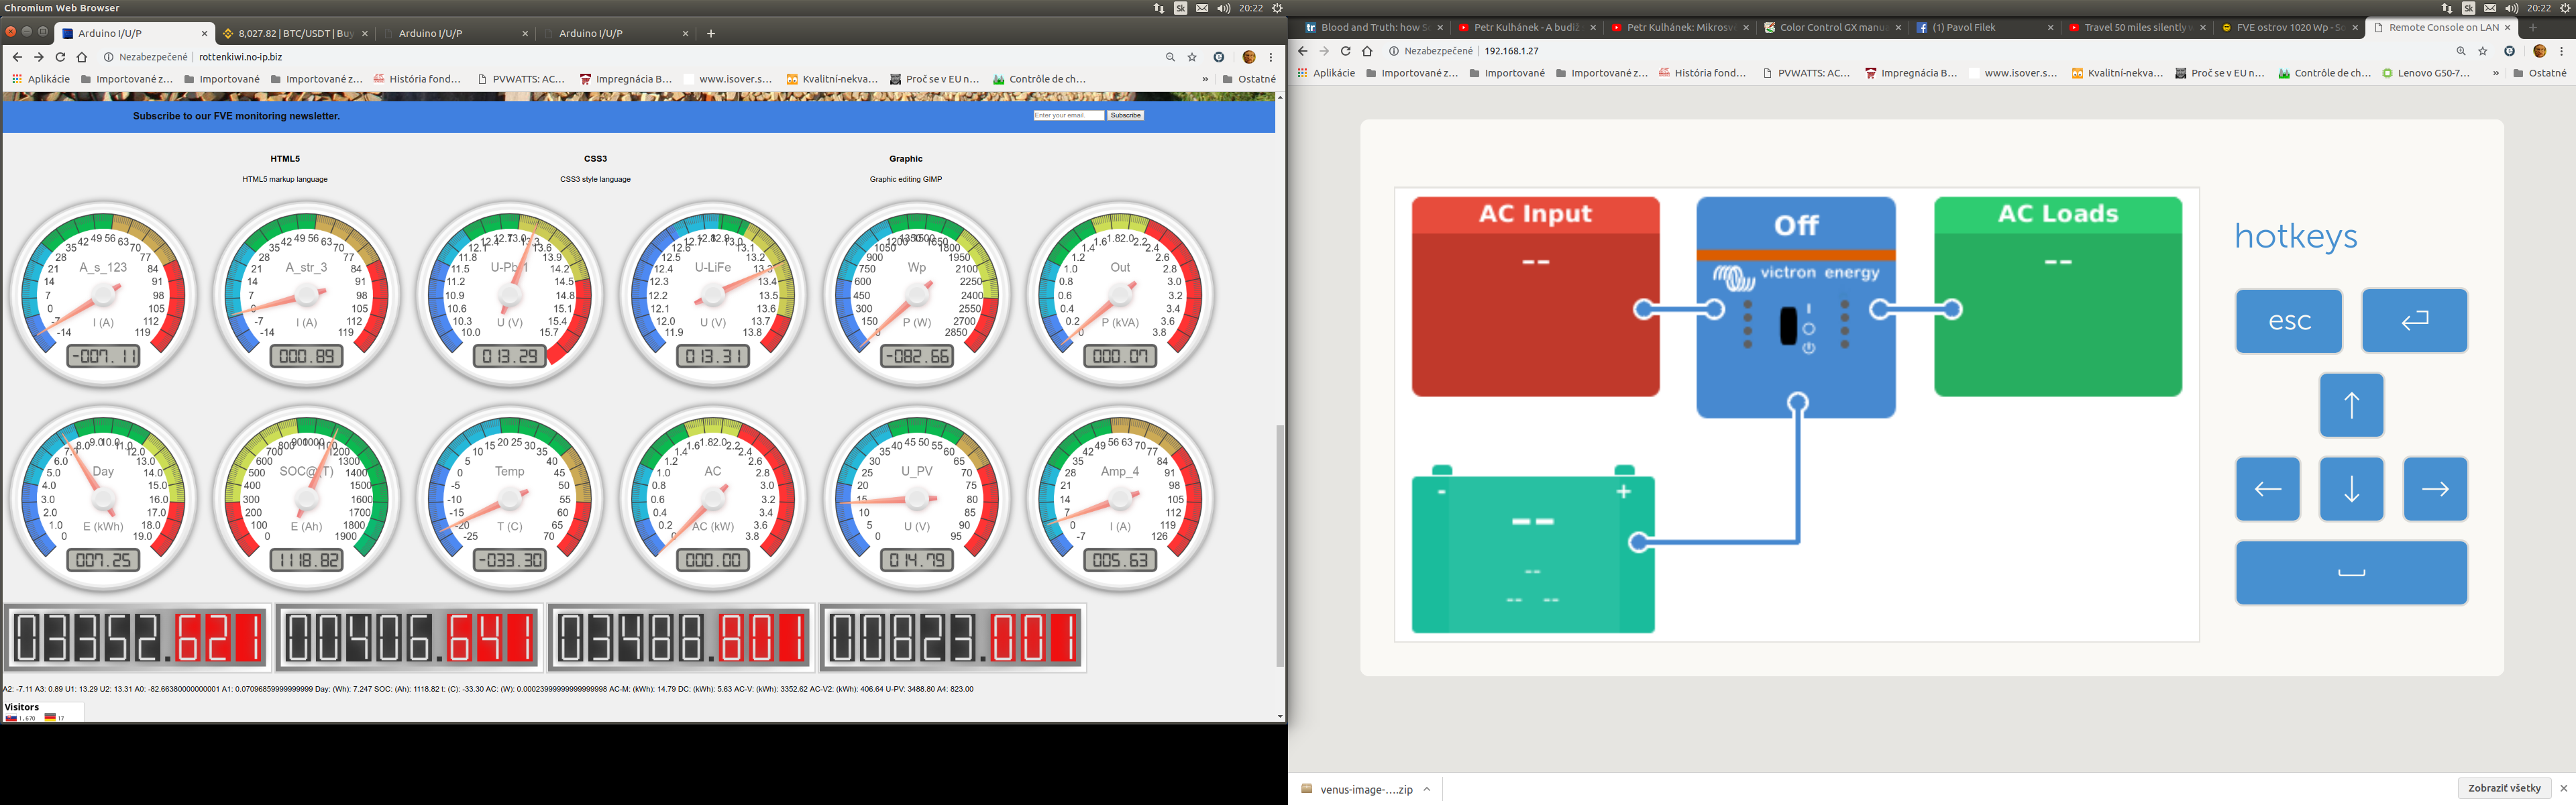The height and width of the screenshot is (805, 2576).
Task: Toggle the Victron inverter power switch
Action: pos(1788,326)
